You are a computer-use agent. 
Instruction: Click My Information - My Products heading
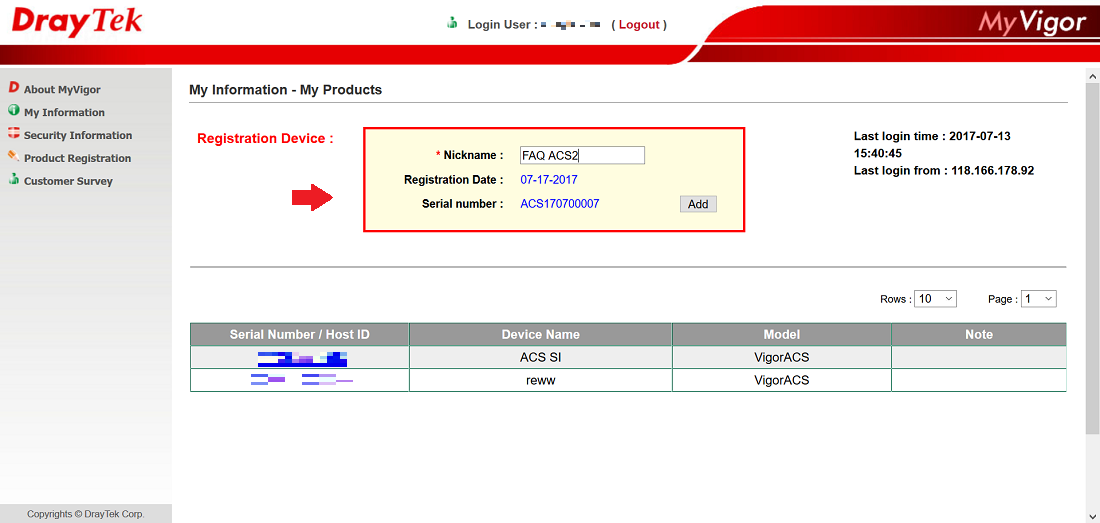[x=286, y=90]
